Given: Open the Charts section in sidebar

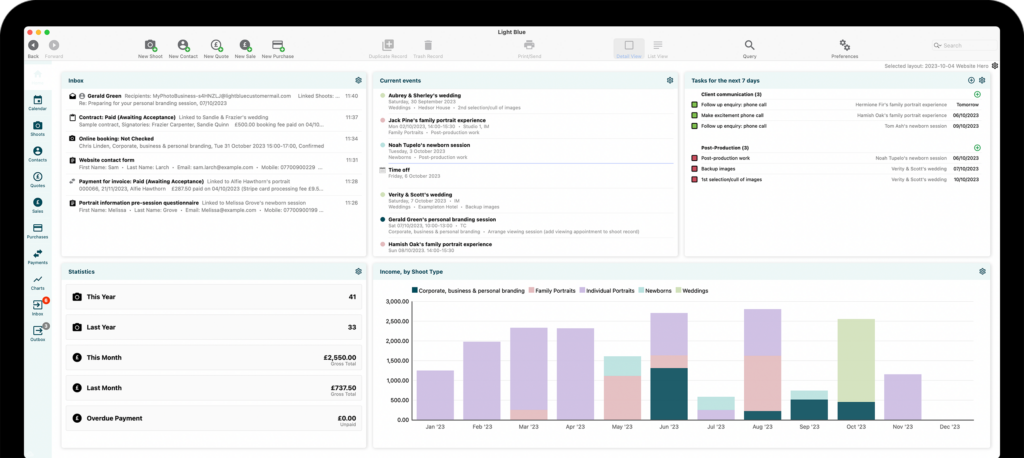Looking at the screenshot, I should (37, 281).
